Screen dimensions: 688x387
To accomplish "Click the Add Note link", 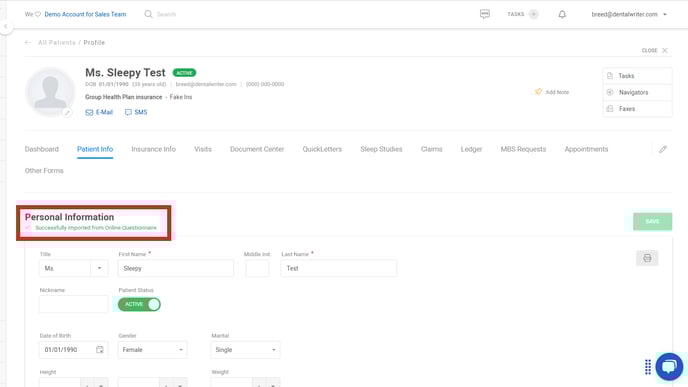I will (557, 92).
